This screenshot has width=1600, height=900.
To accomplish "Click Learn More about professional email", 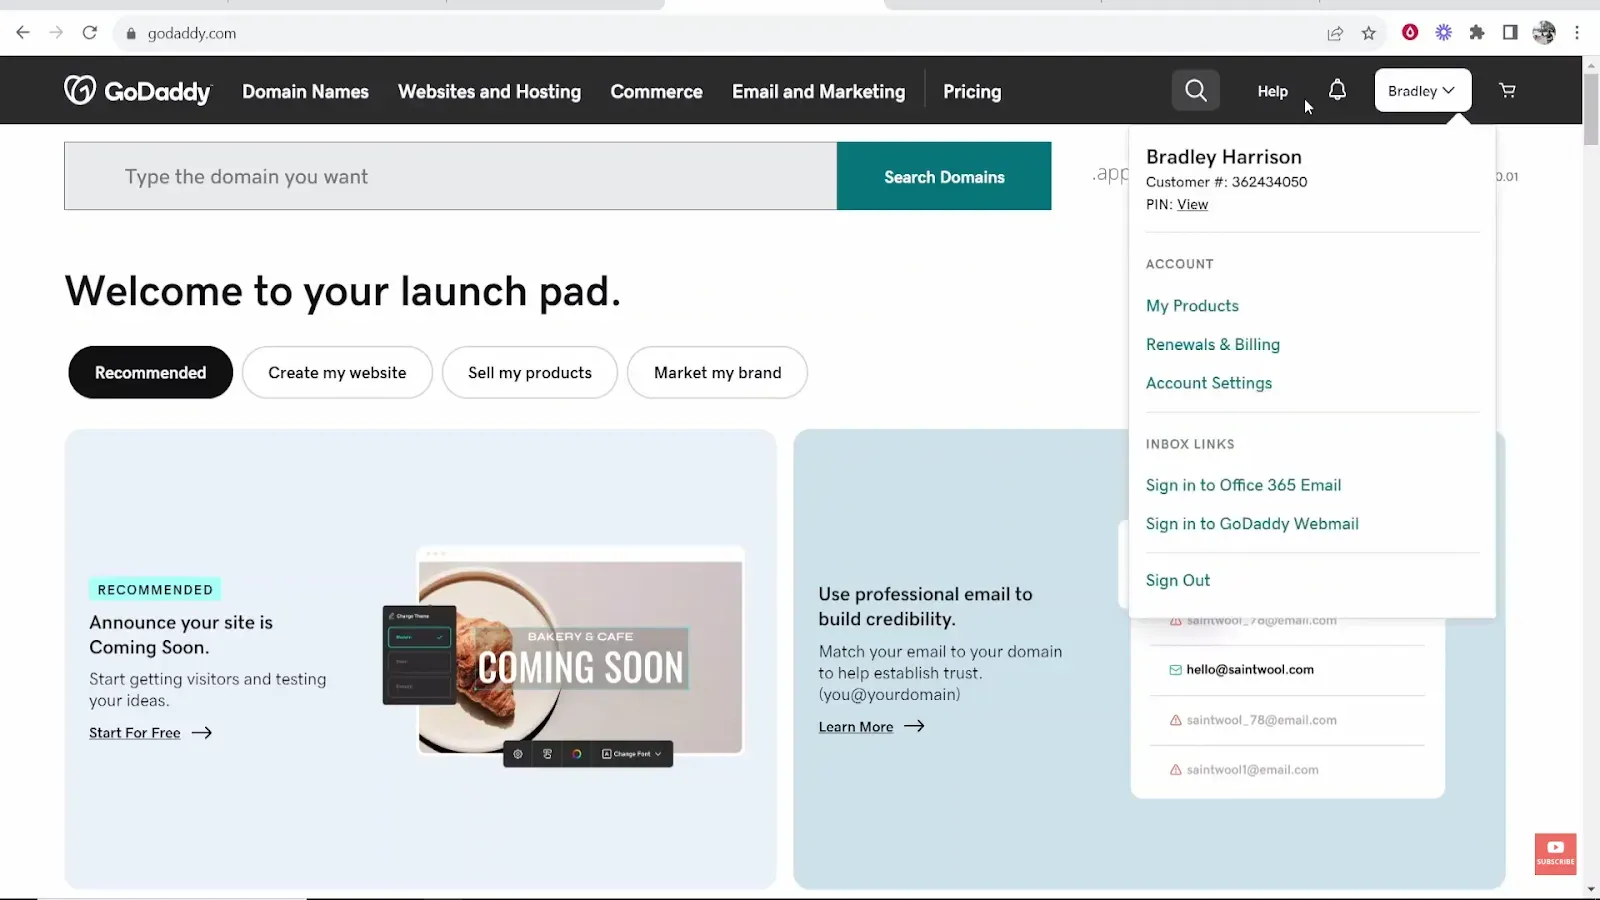I will [856, 727].
